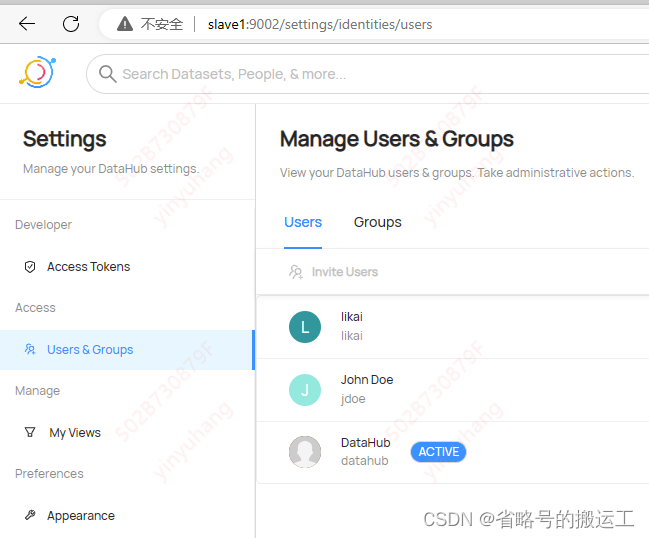Click the Invite Users person-plus icon
This screenshot has width=649, height=538.
296,272
